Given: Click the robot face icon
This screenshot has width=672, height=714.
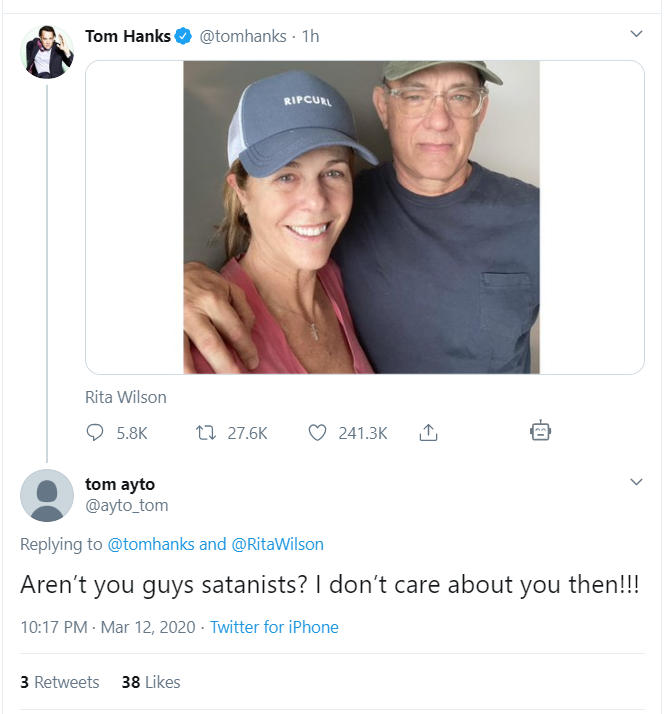Looking at the screenshot, I should coord(540,432).
